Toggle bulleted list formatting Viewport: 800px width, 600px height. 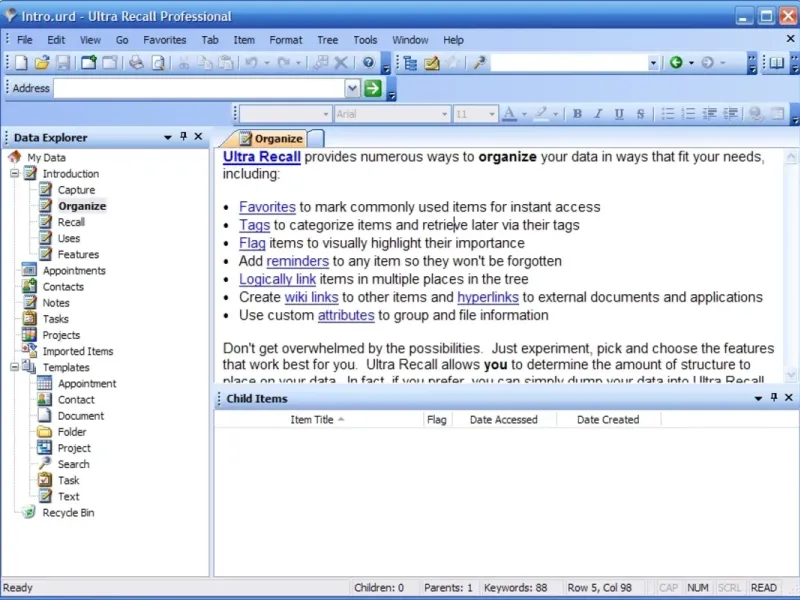coord(667,114)
